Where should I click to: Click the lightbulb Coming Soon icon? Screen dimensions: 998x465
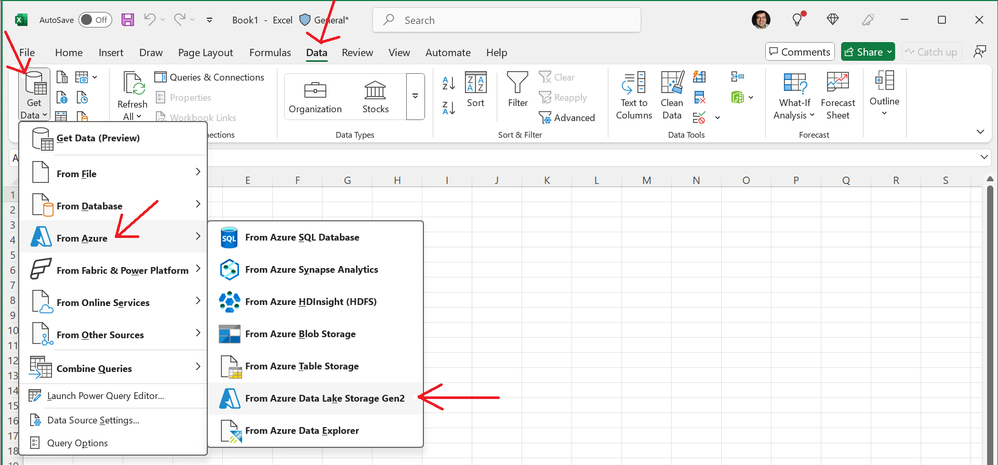[798, 20]
